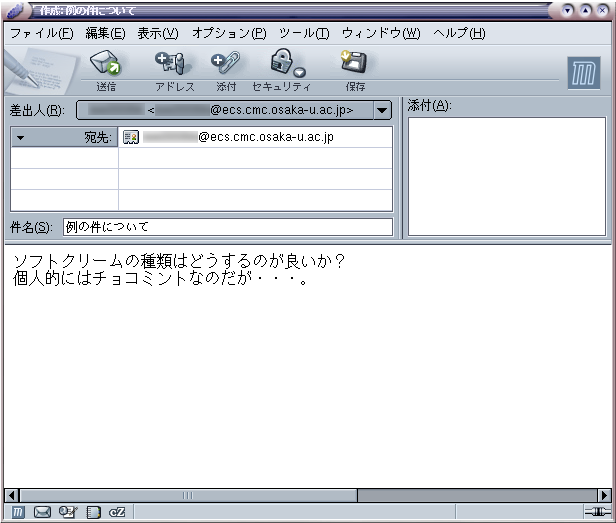Click the Security (セキュリティ) padlock icon

point(281,63)
